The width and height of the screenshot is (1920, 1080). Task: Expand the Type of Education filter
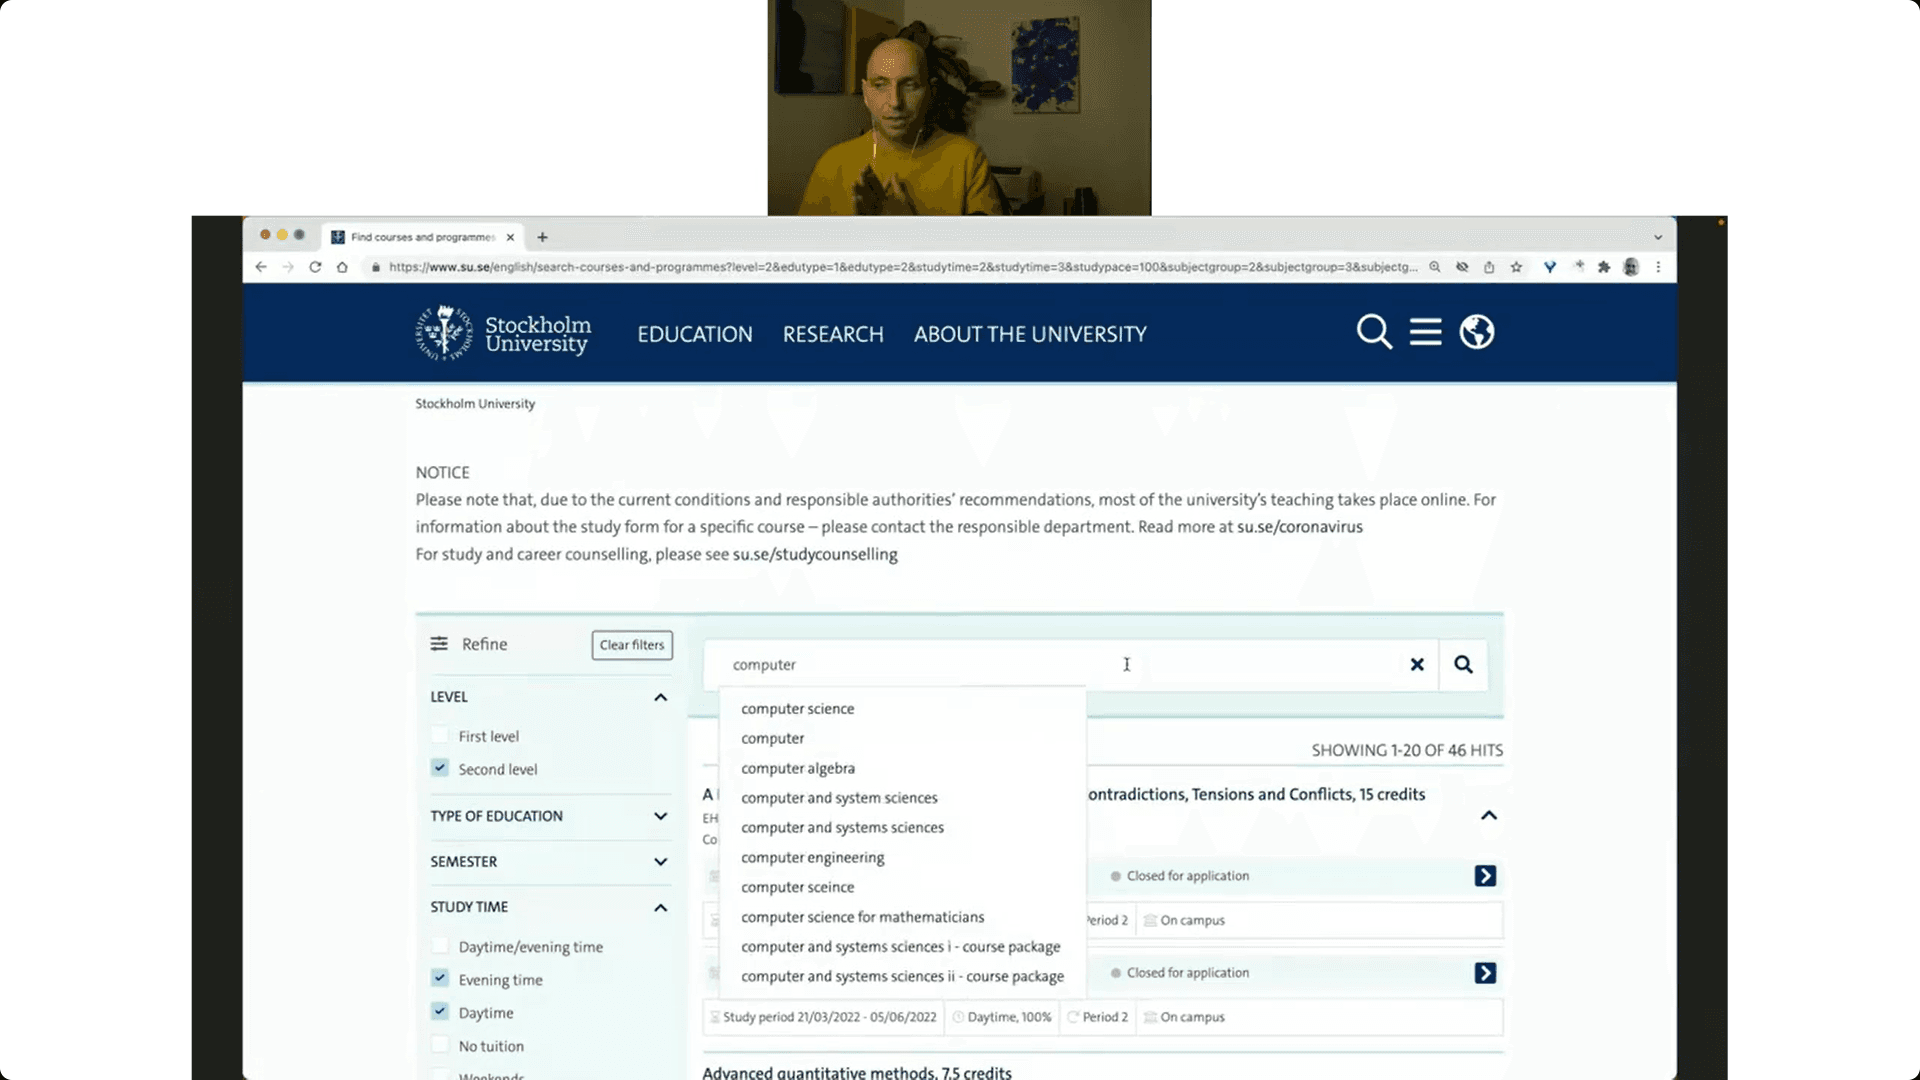pyautogui.click(x=660, y=816)
